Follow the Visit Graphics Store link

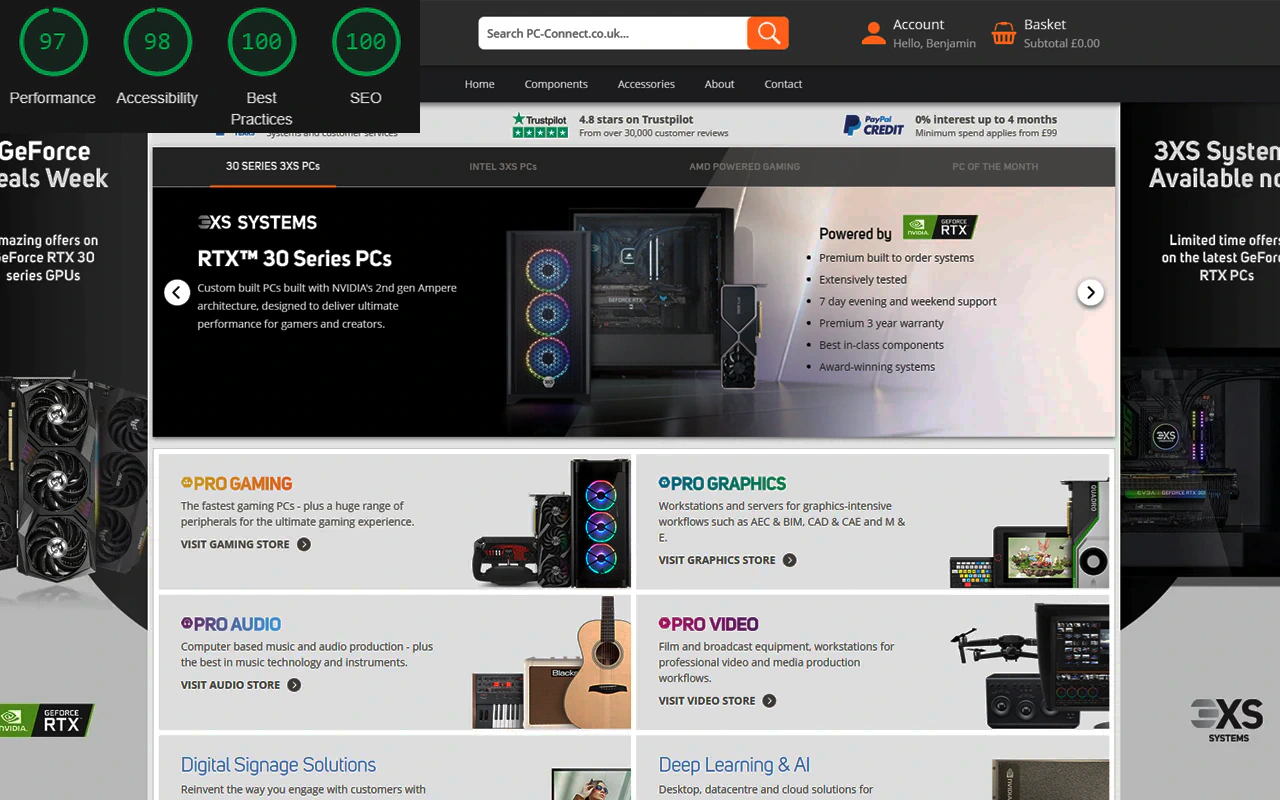pyautogui.click(x=717, y=560)
